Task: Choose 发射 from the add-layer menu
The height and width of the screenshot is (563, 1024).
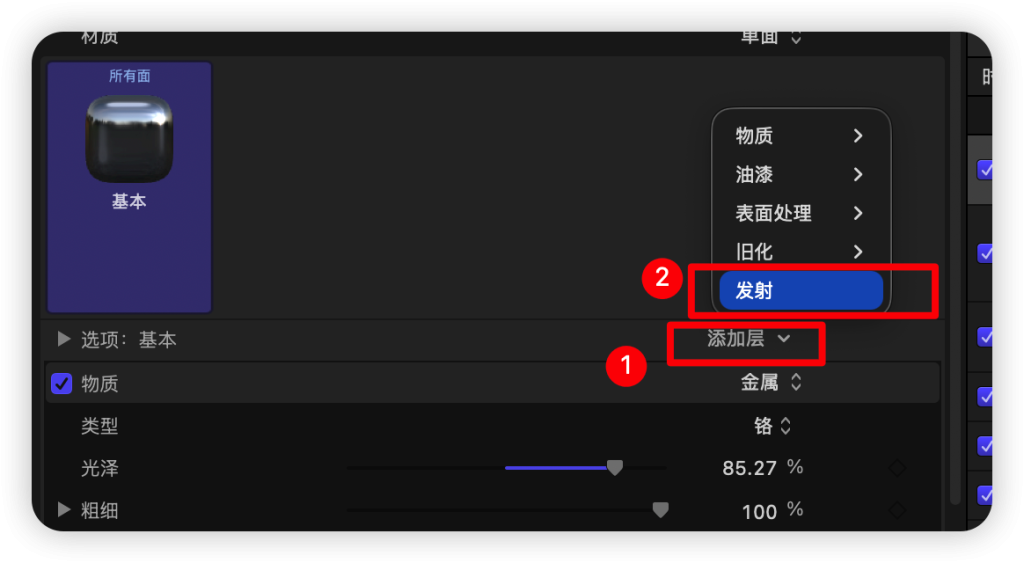Action: (x=801, y=291)
